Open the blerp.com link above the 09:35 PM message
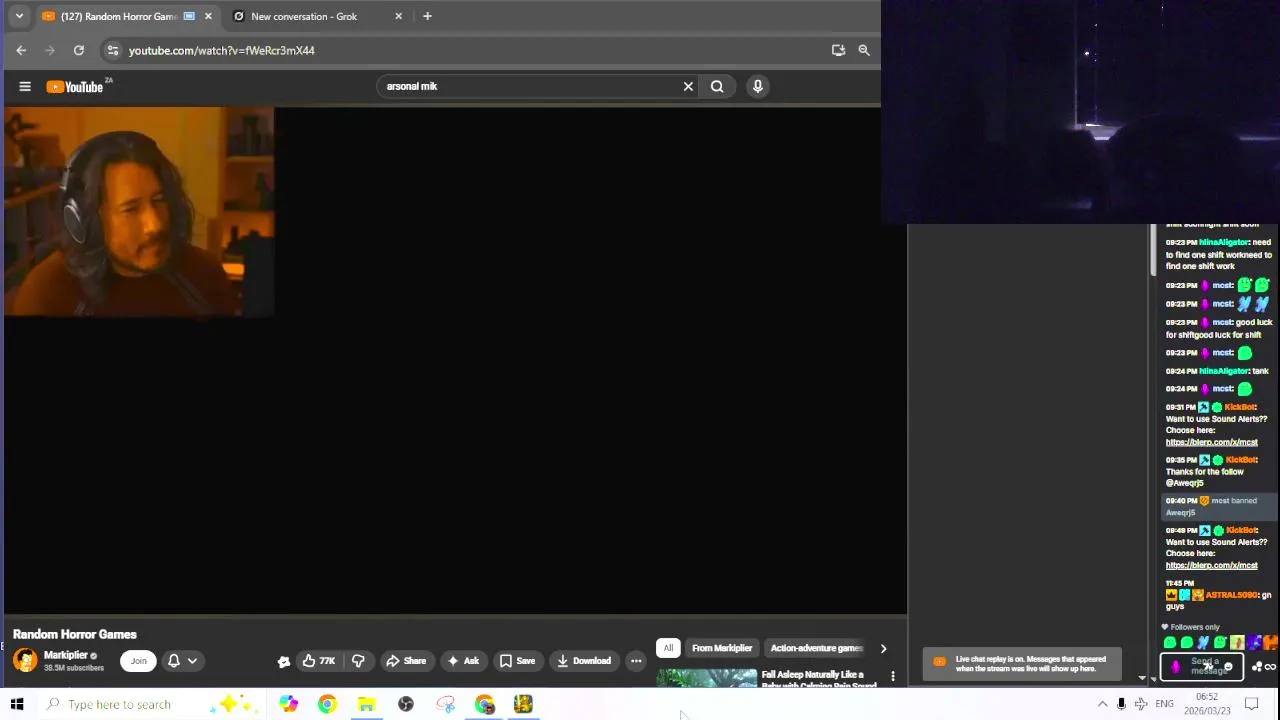Screen dimensions: 1280x720 [x=1211, y=442]
